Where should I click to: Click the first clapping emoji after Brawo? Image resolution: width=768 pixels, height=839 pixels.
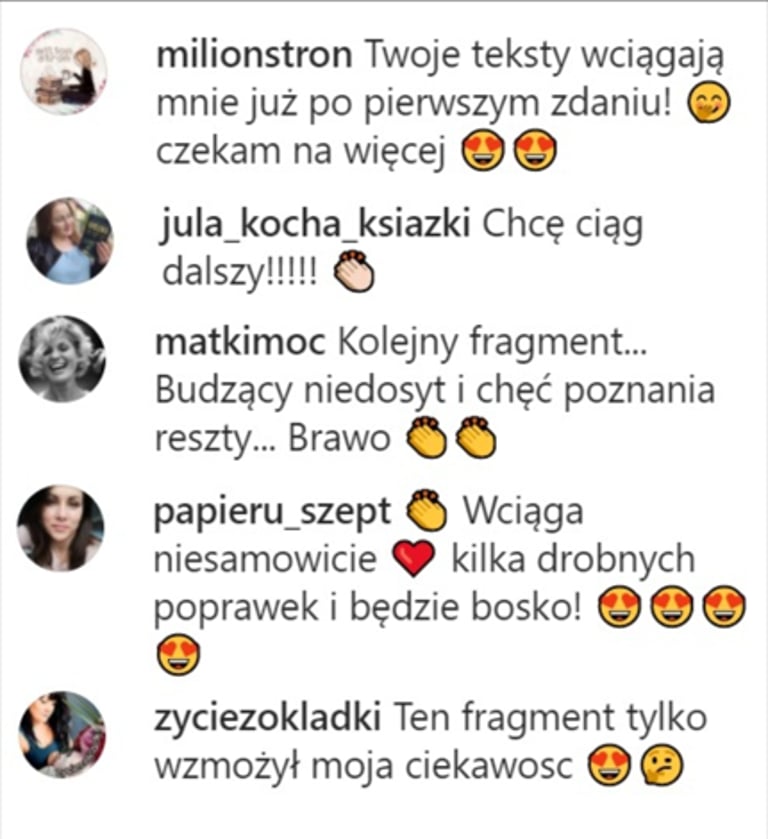427,437
